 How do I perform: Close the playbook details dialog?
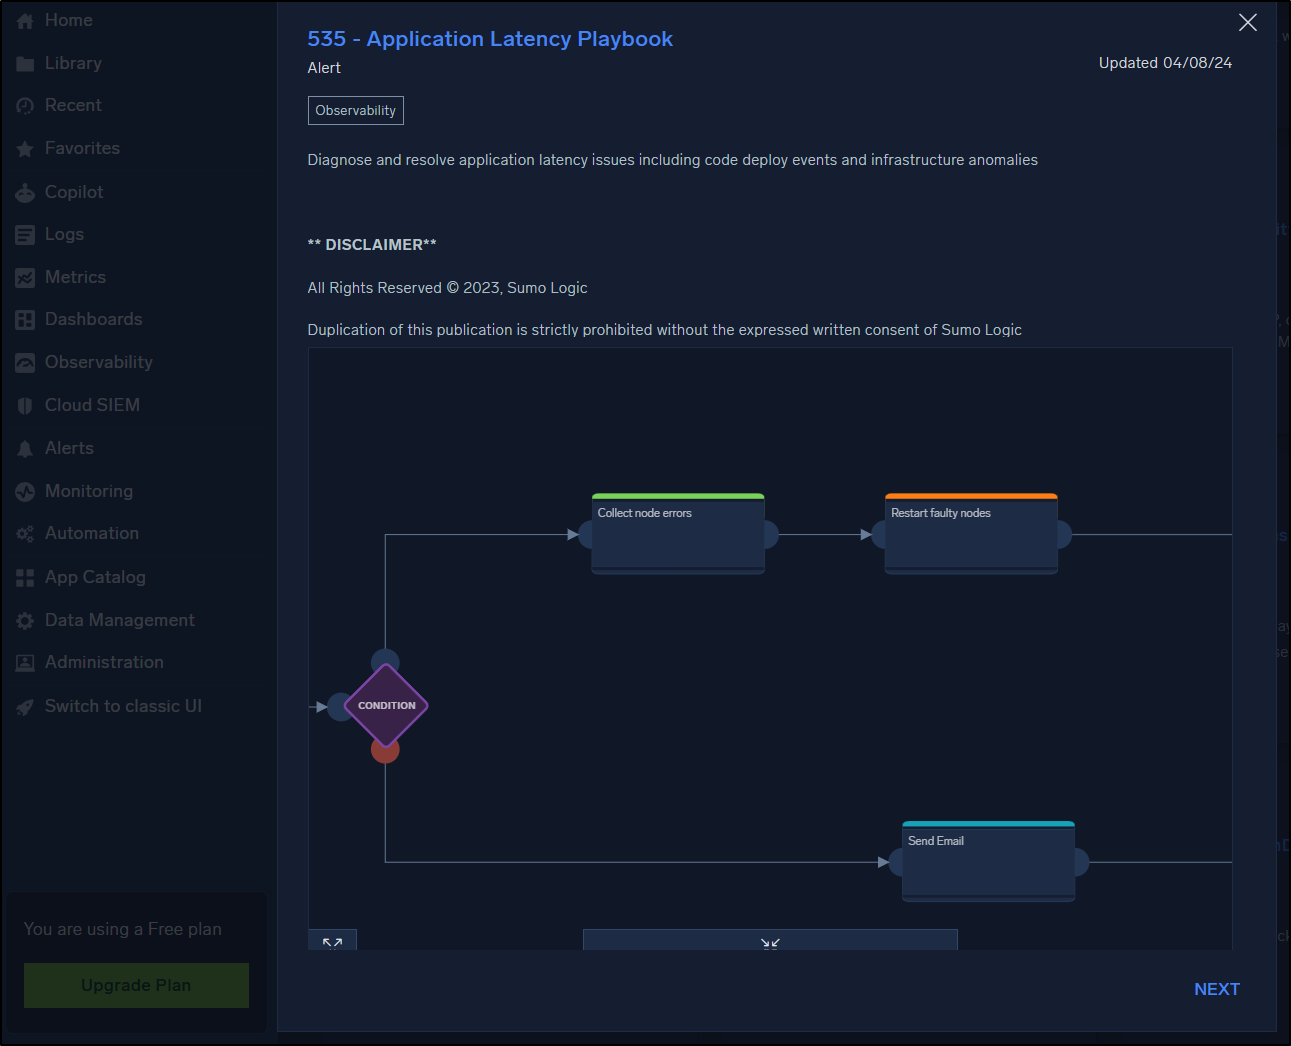[1247, 22]
